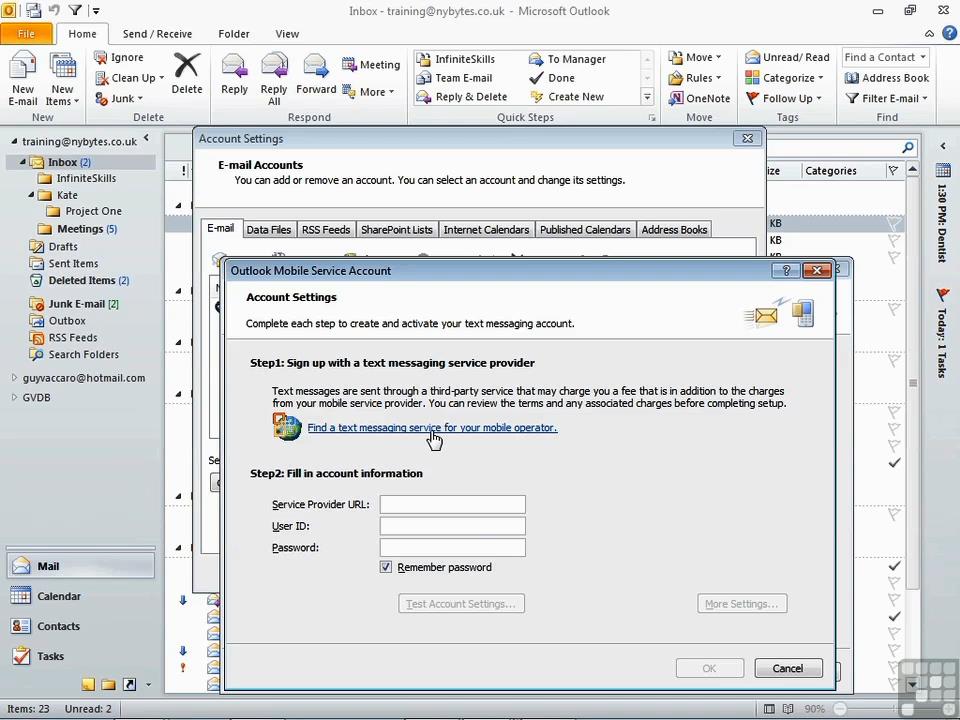Viewport: 960px width, 720px height.
Task: Click the Notes icon at the navigation pane bottom
Action: pyautogui.click(x=88, y=684)
